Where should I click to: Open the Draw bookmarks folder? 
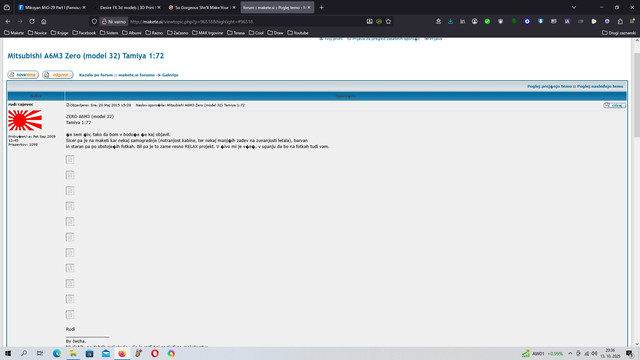(276, 33)
